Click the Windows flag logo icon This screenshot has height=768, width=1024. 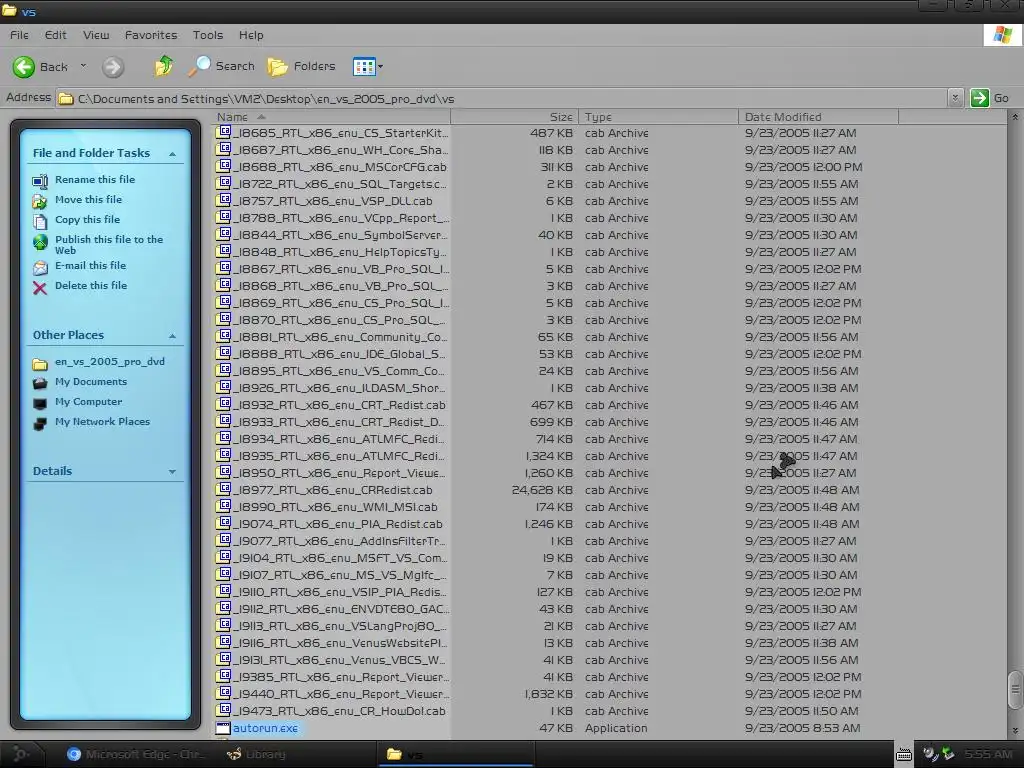pyautogui.click(x=1002, y=35)
